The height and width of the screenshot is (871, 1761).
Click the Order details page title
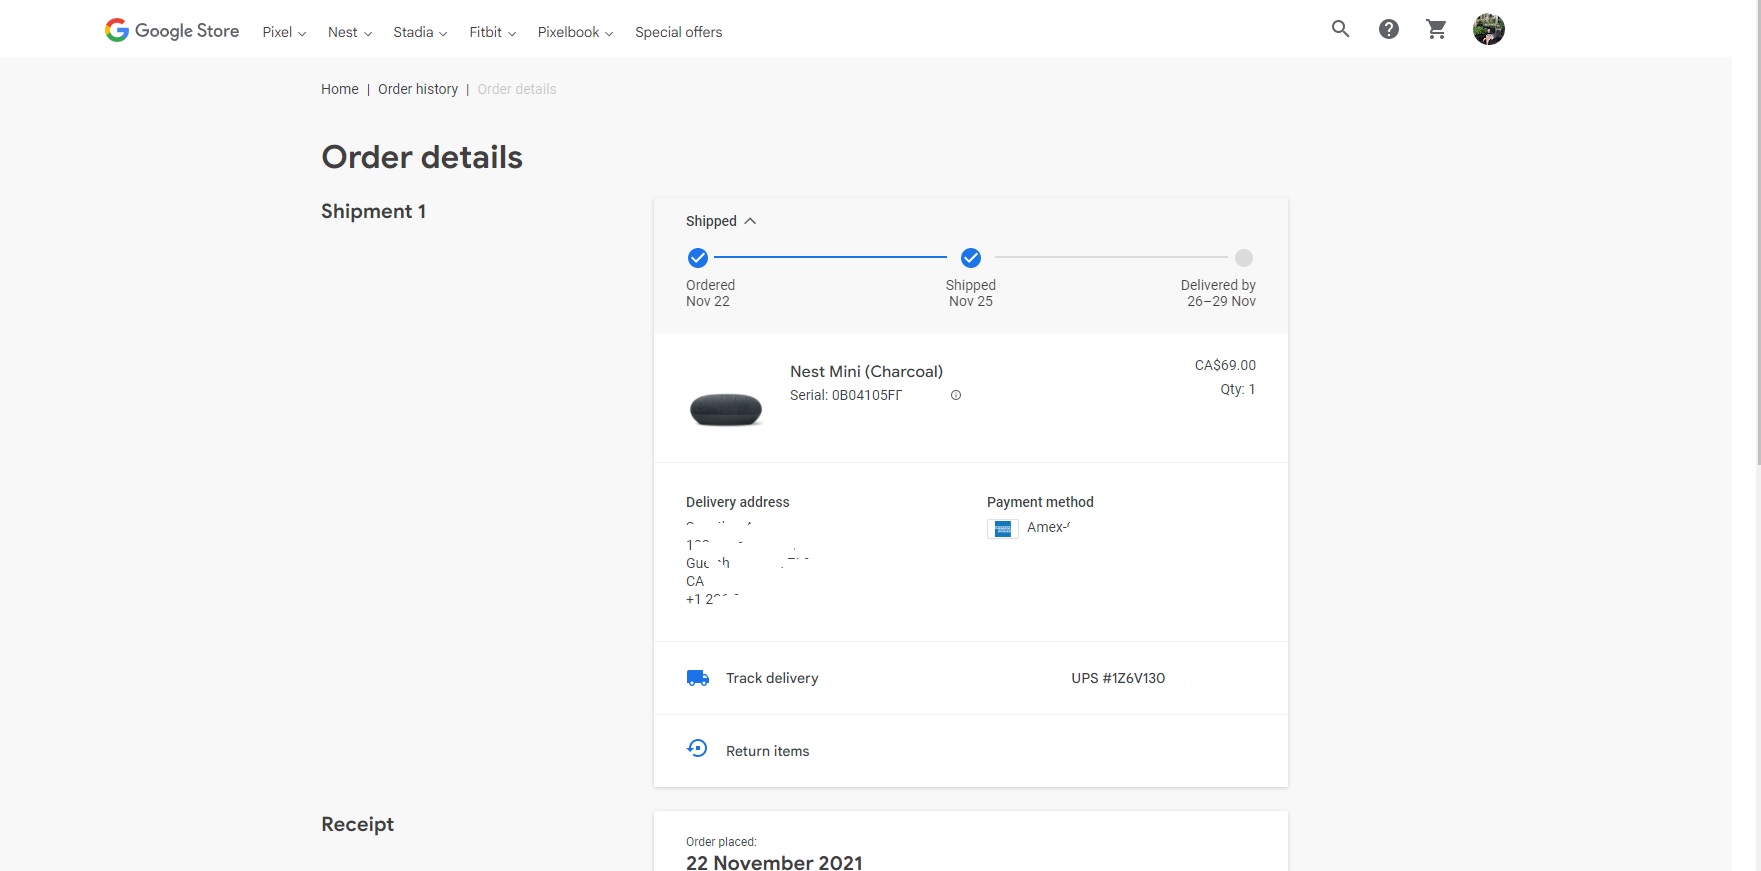coord(422,157)
